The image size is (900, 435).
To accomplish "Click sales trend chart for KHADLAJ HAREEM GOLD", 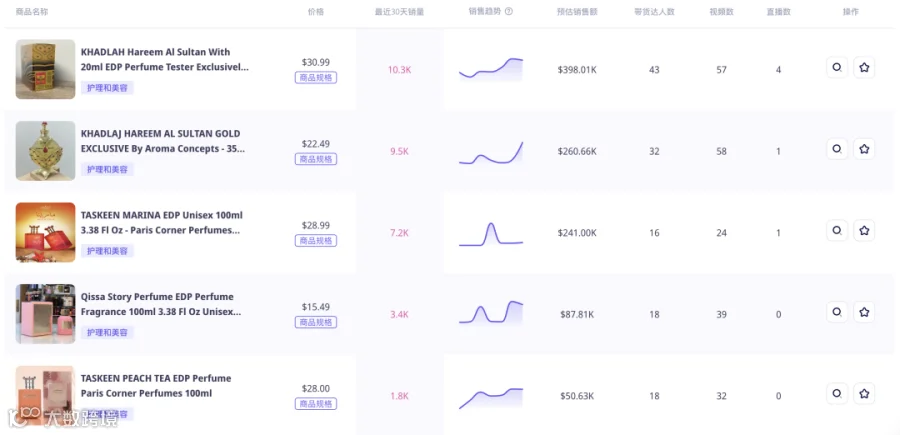I will coord(490,152).
